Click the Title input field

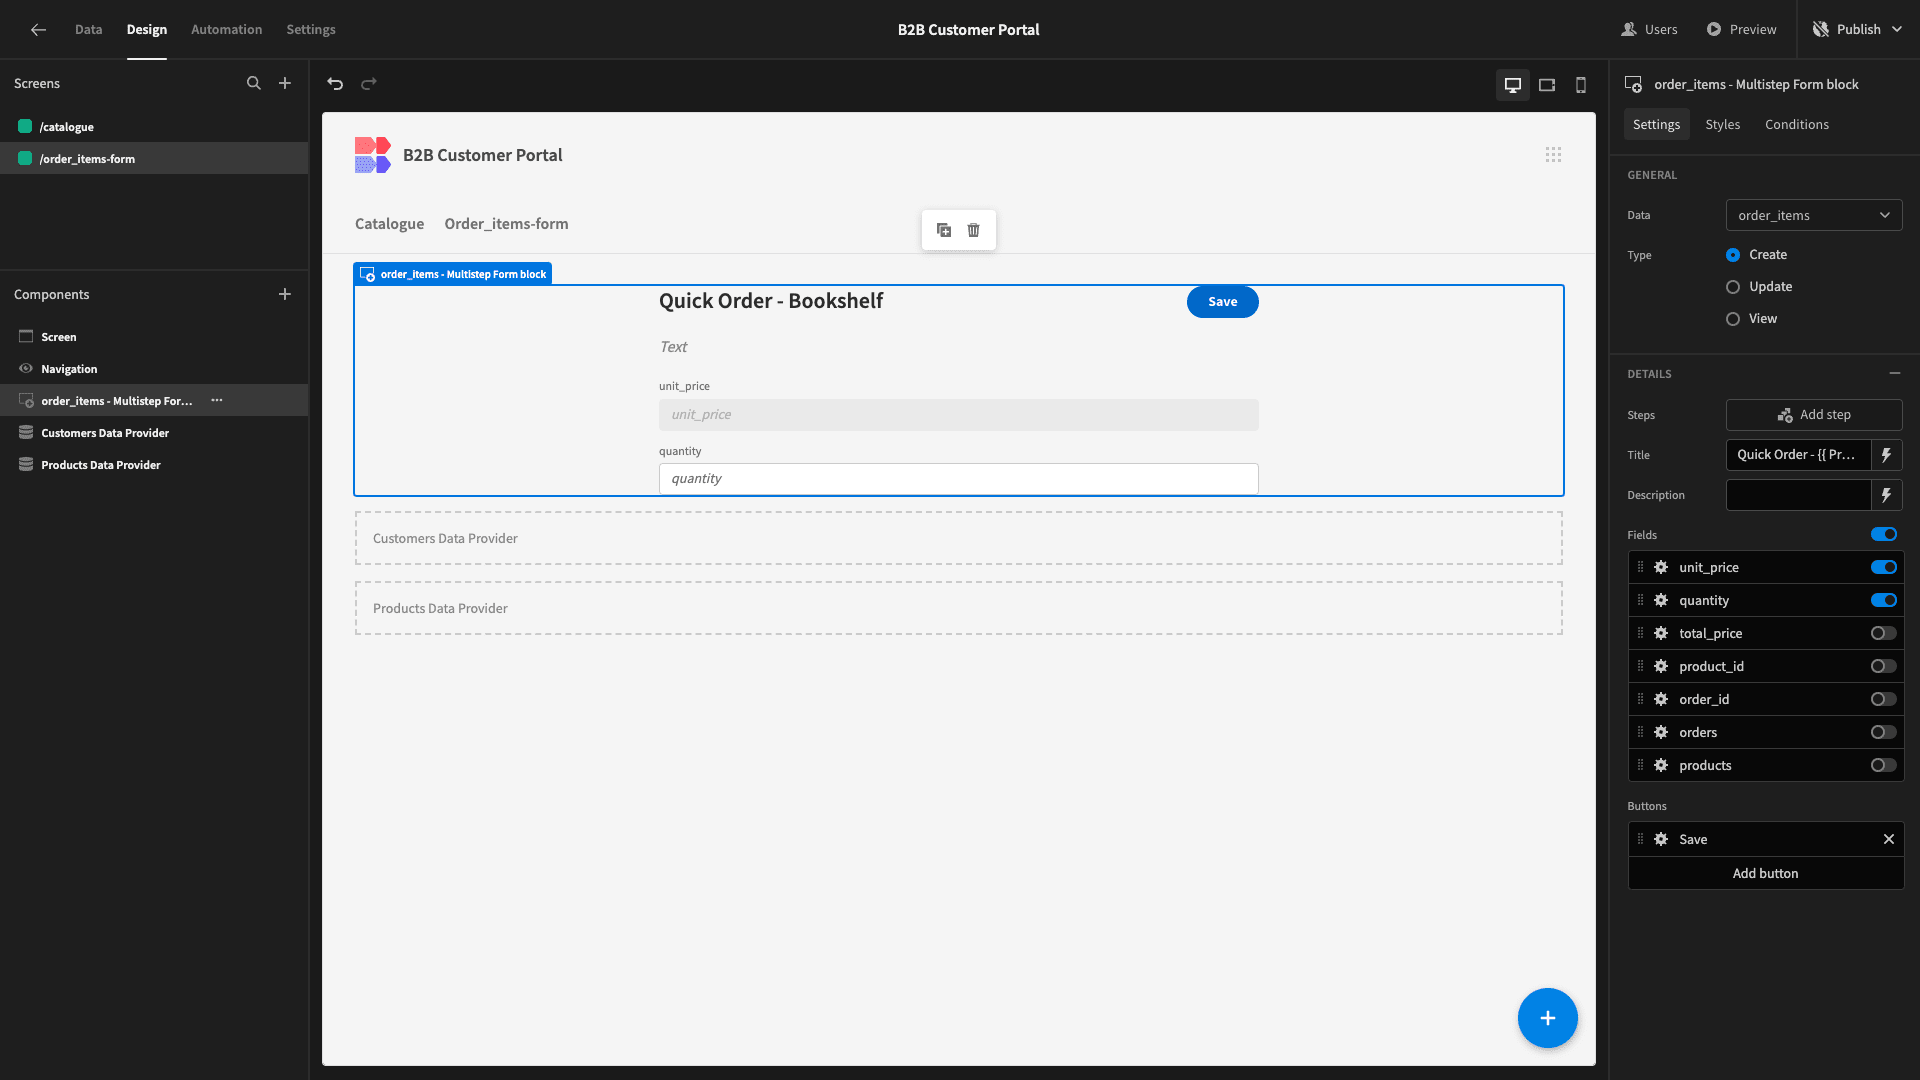click(x=1798, y=455)
